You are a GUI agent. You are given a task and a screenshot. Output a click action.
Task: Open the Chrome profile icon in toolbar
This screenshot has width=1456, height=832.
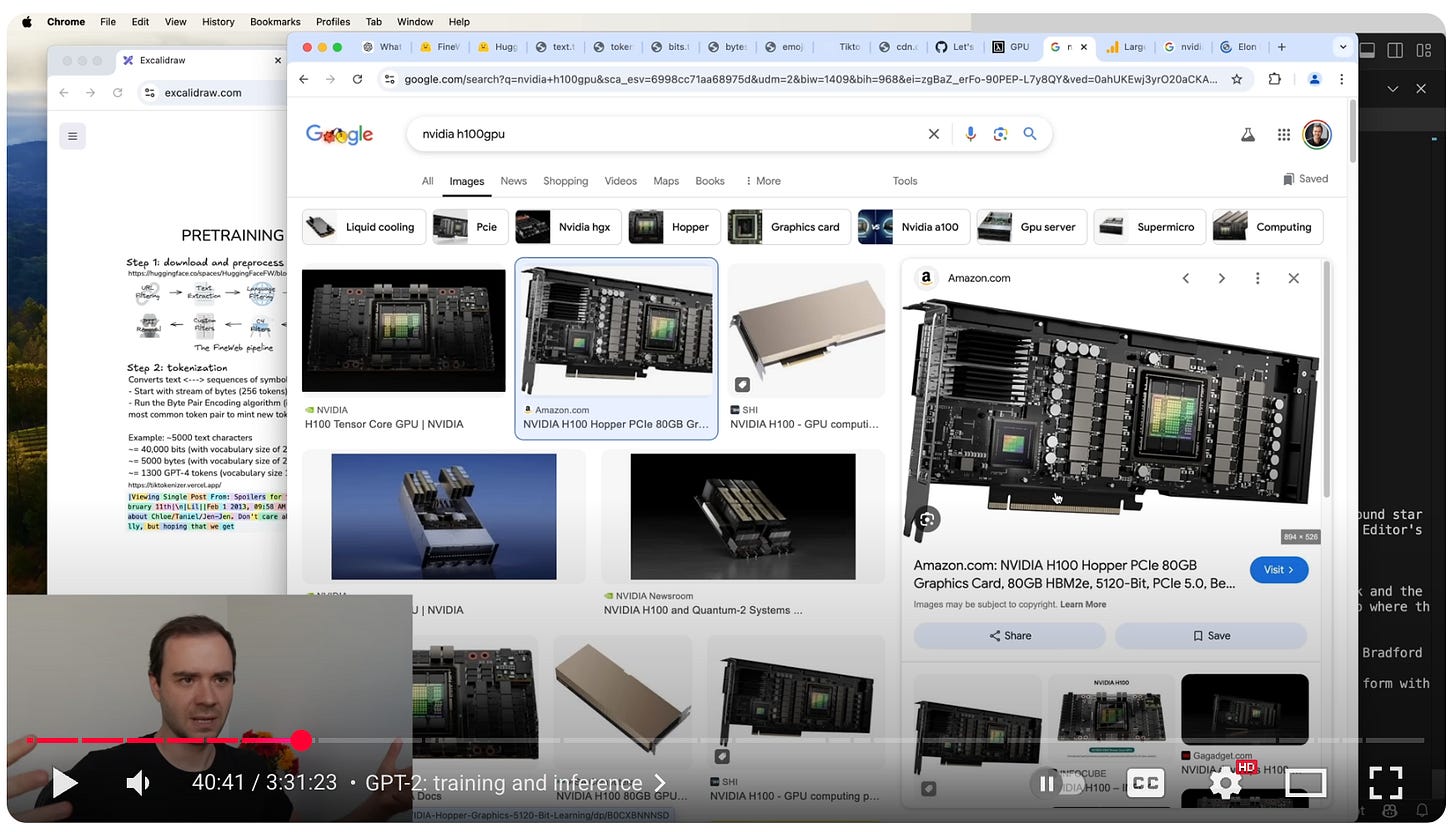(x=1315, y=79)
